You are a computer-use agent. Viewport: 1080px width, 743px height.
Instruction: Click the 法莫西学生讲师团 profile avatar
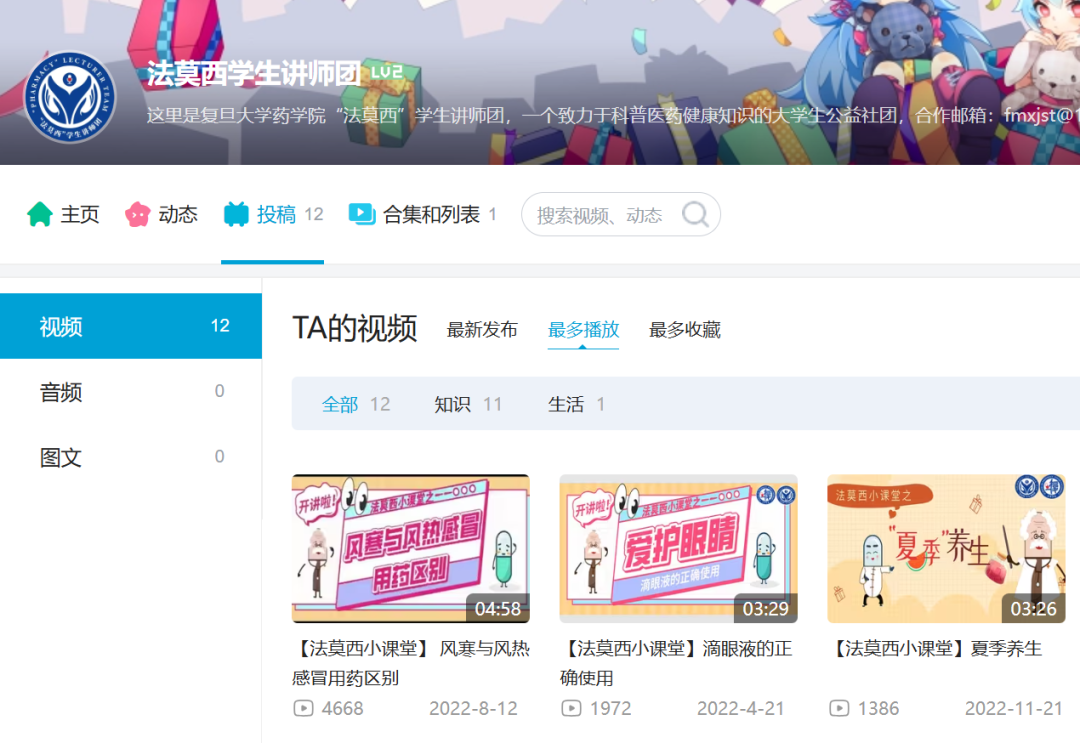tap(70, 97)
